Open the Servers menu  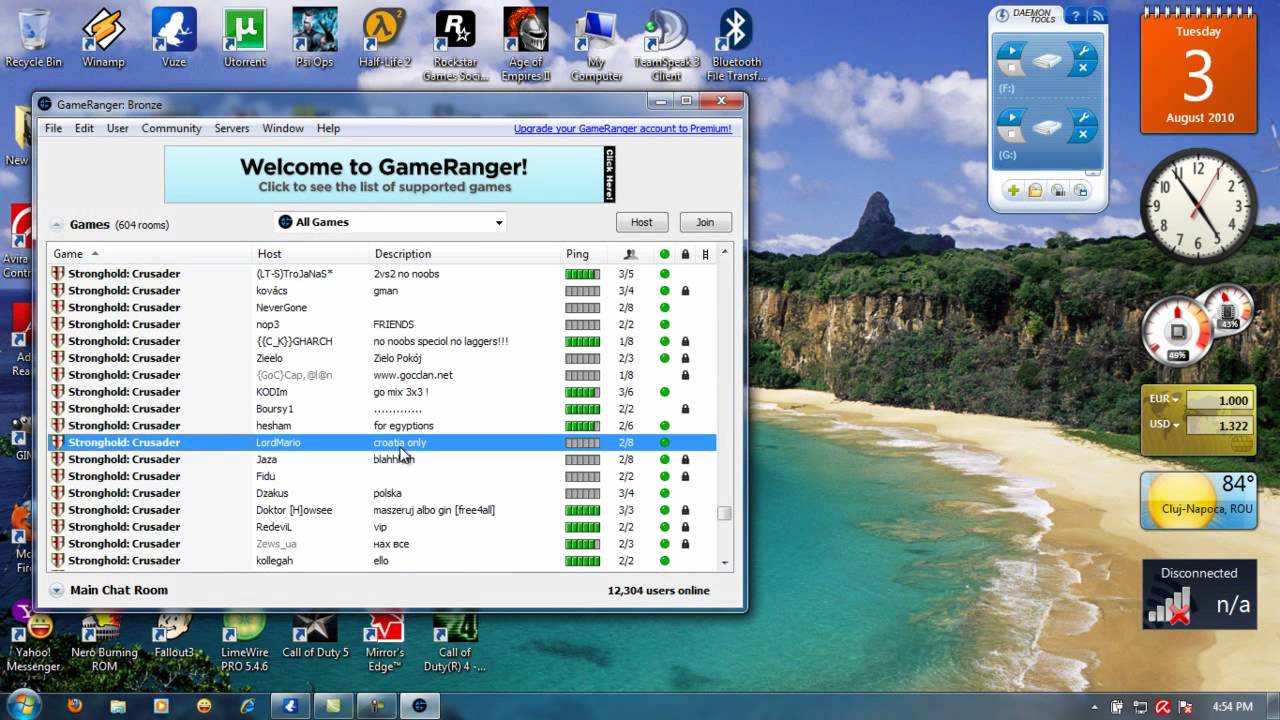232,128
